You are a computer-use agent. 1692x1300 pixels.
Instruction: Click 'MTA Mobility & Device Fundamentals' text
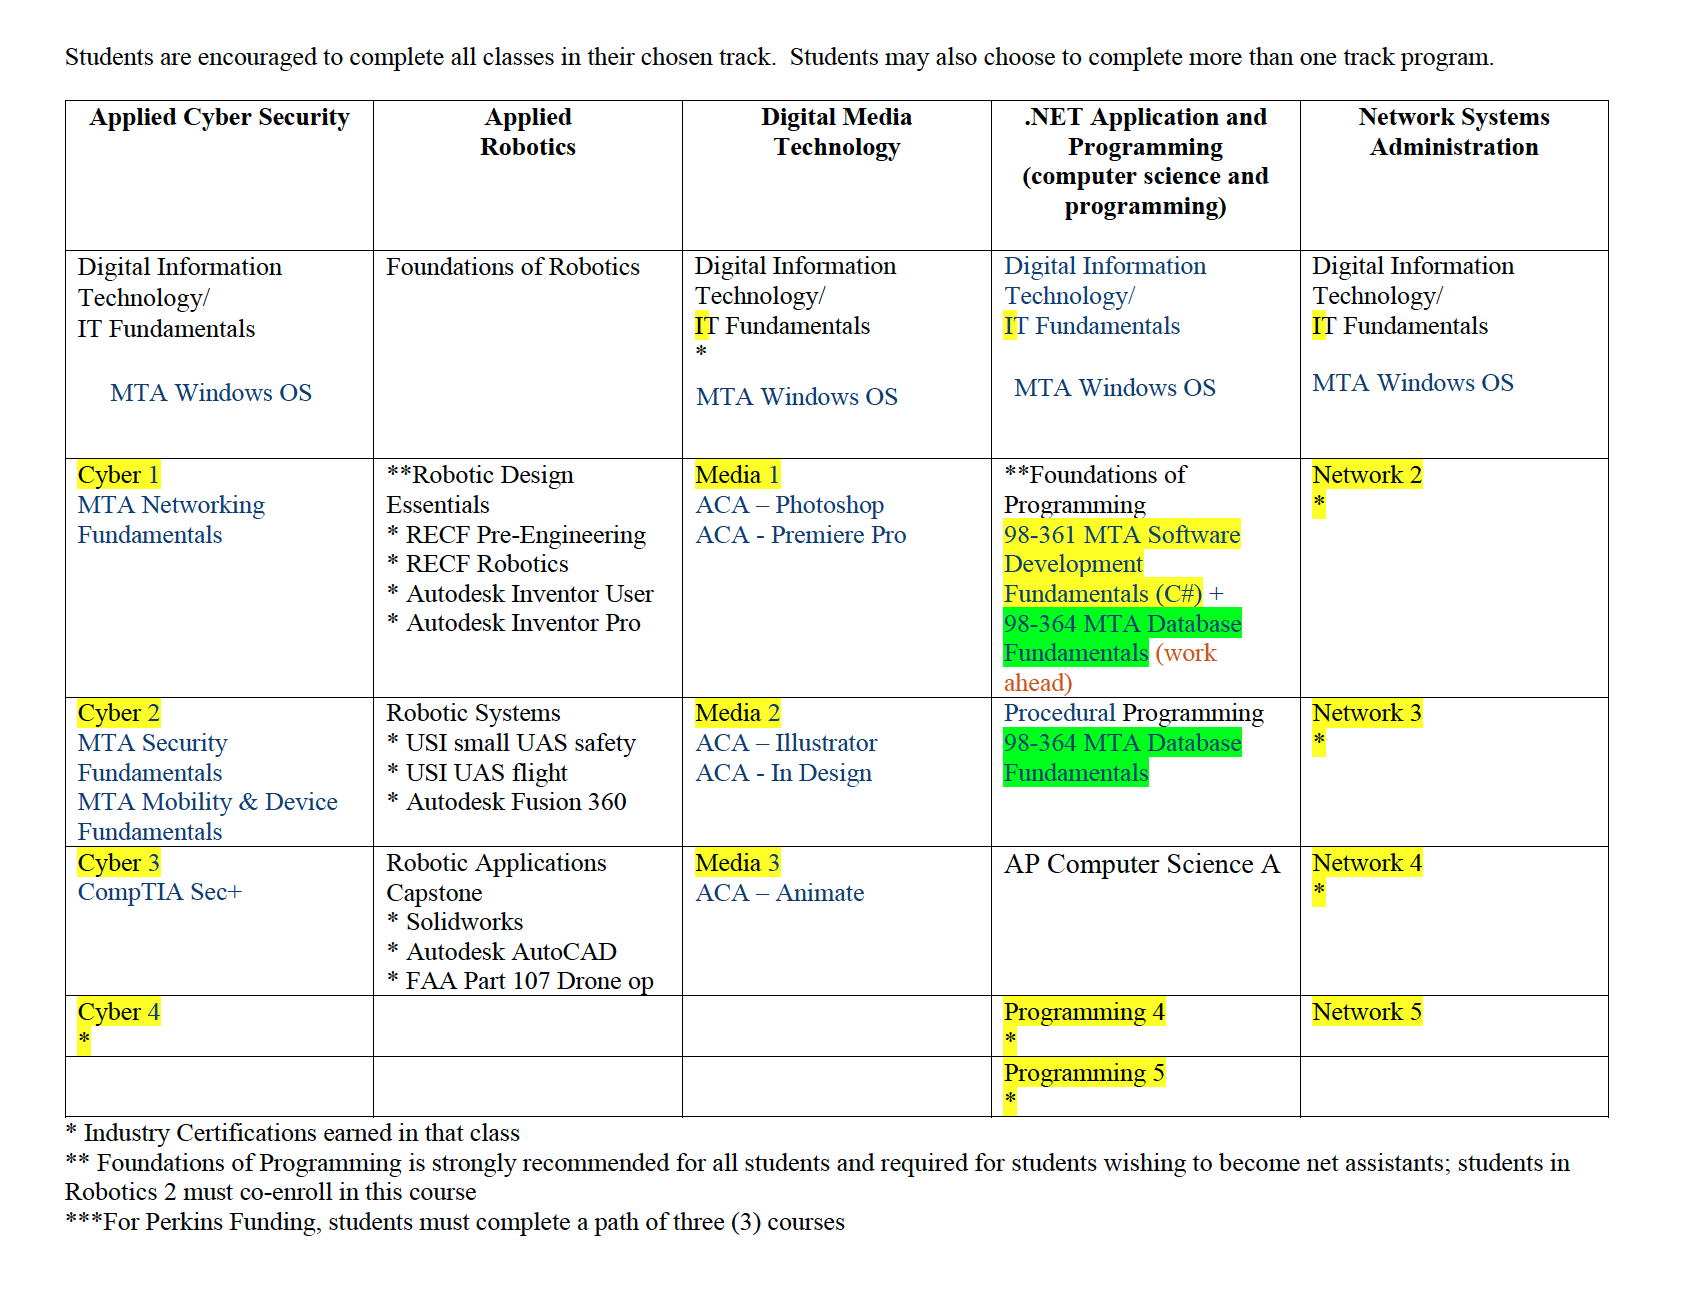click(208, 817)
